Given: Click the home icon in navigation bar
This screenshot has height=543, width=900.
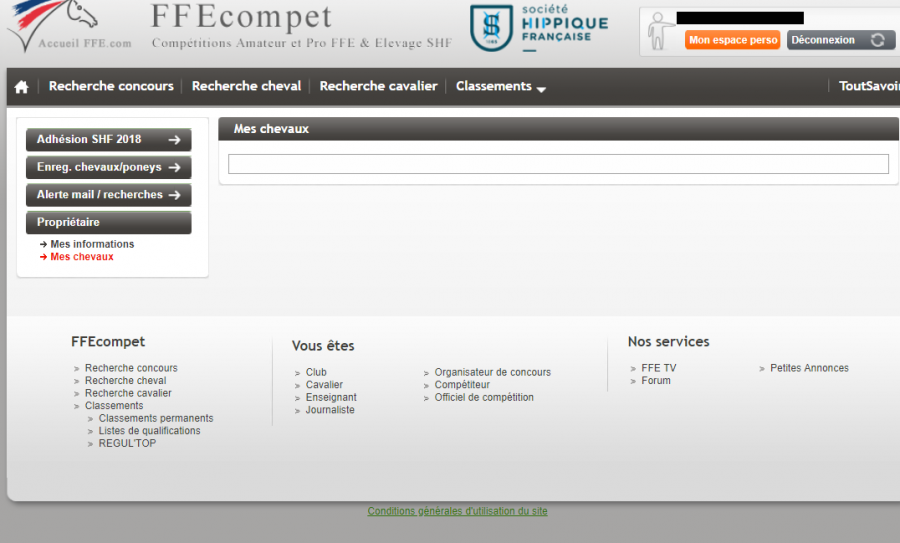Looking at the screenshot, I should point(21,87).
